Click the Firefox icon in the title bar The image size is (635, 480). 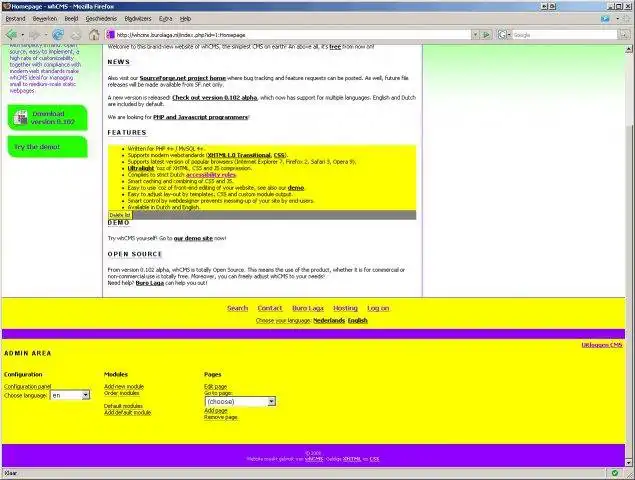point(6,6)
